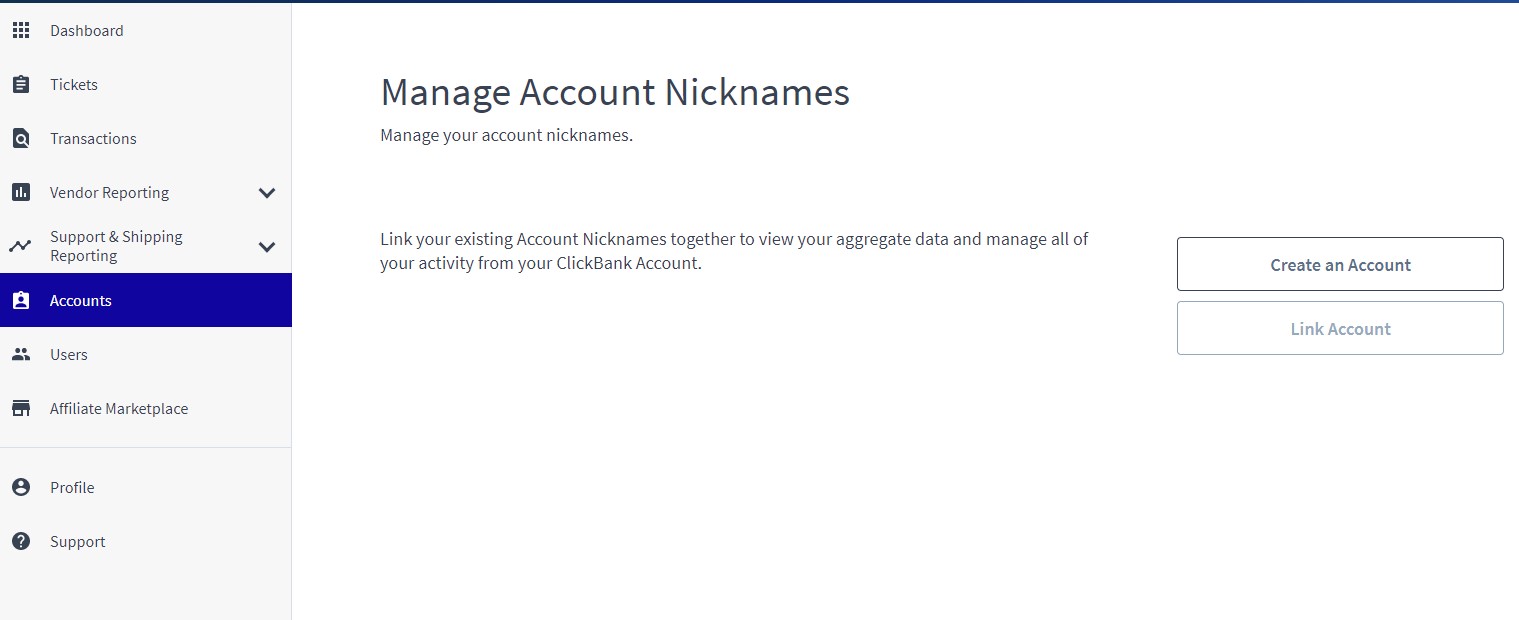Viewport: 1519px width, 620px height.
Task: Click the Vendor Reporting bar chart icon
Action: 20,192
